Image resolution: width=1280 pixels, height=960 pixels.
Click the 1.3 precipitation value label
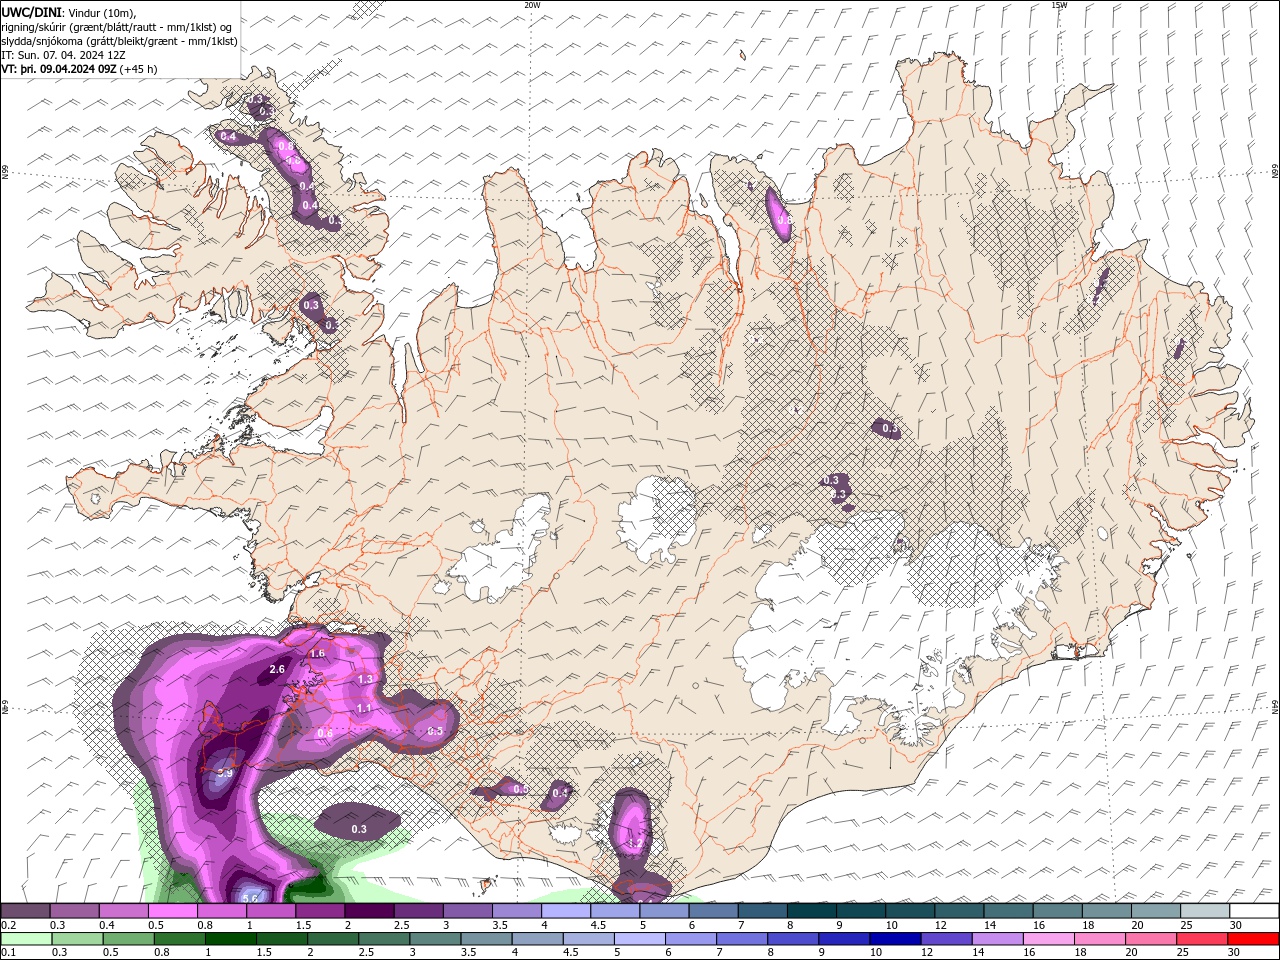365,679
